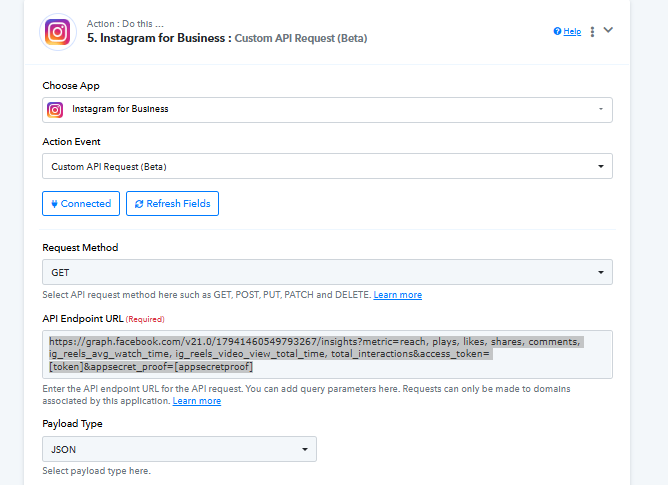Open Learn more link under API Endpoint URL
The height and width of the screenshot is (485, 668).
(196, 401)
